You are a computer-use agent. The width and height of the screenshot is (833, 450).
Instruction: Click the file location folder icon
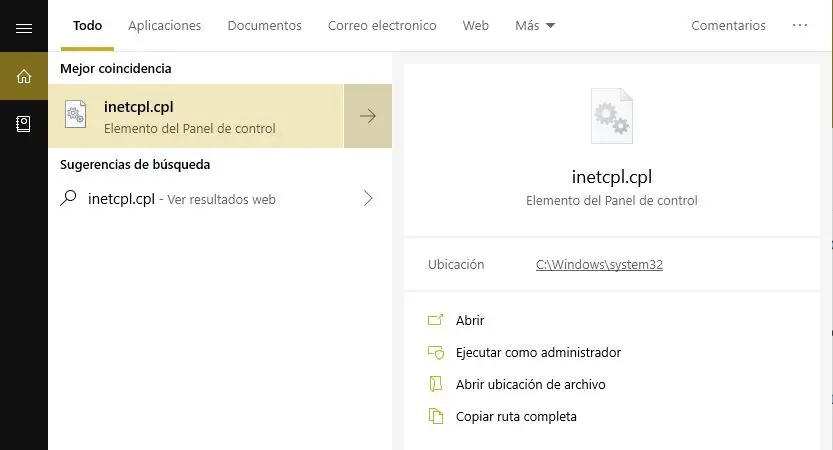pyautogui.click(x=435, y=385)
